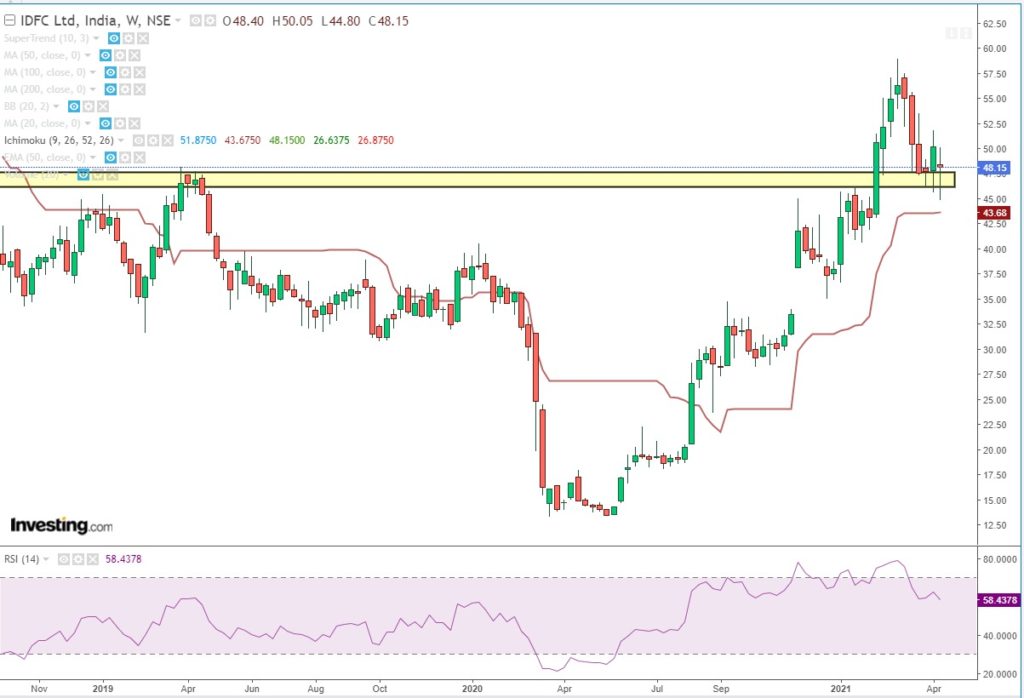This screenshot has width=1024, height=698.
Task: Open the RSI (14) dropdown arrow
Action: click(46, 560)
